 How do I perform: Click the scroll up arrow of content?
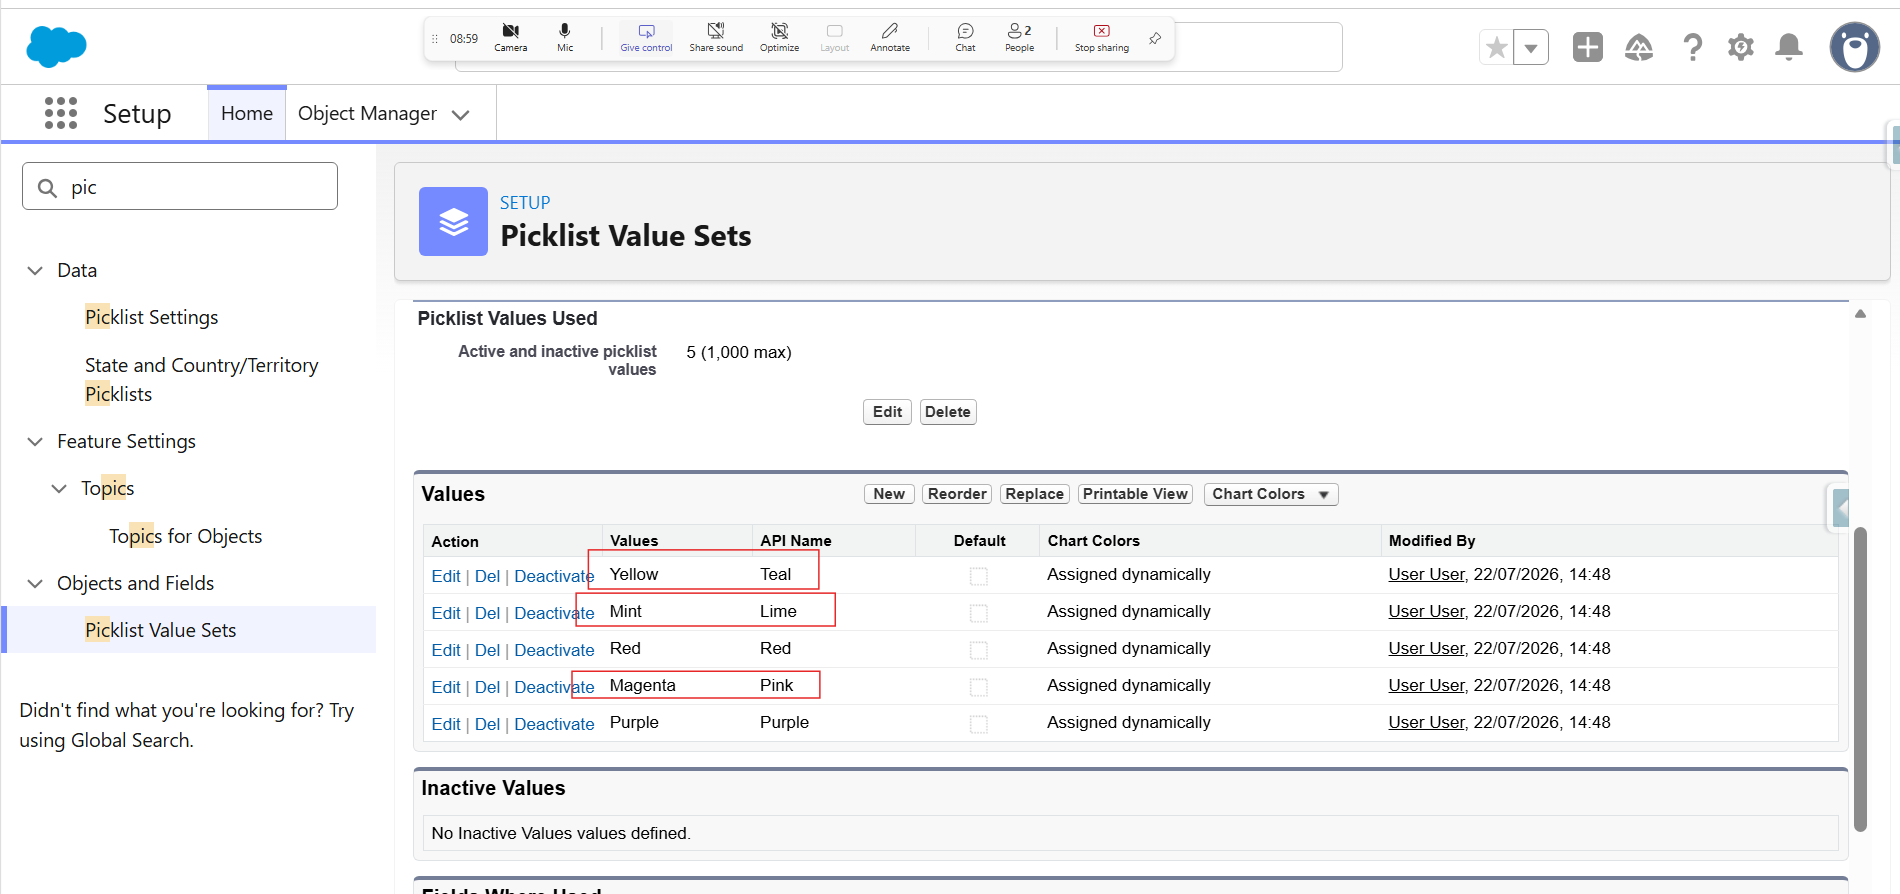coord(1860,313)
